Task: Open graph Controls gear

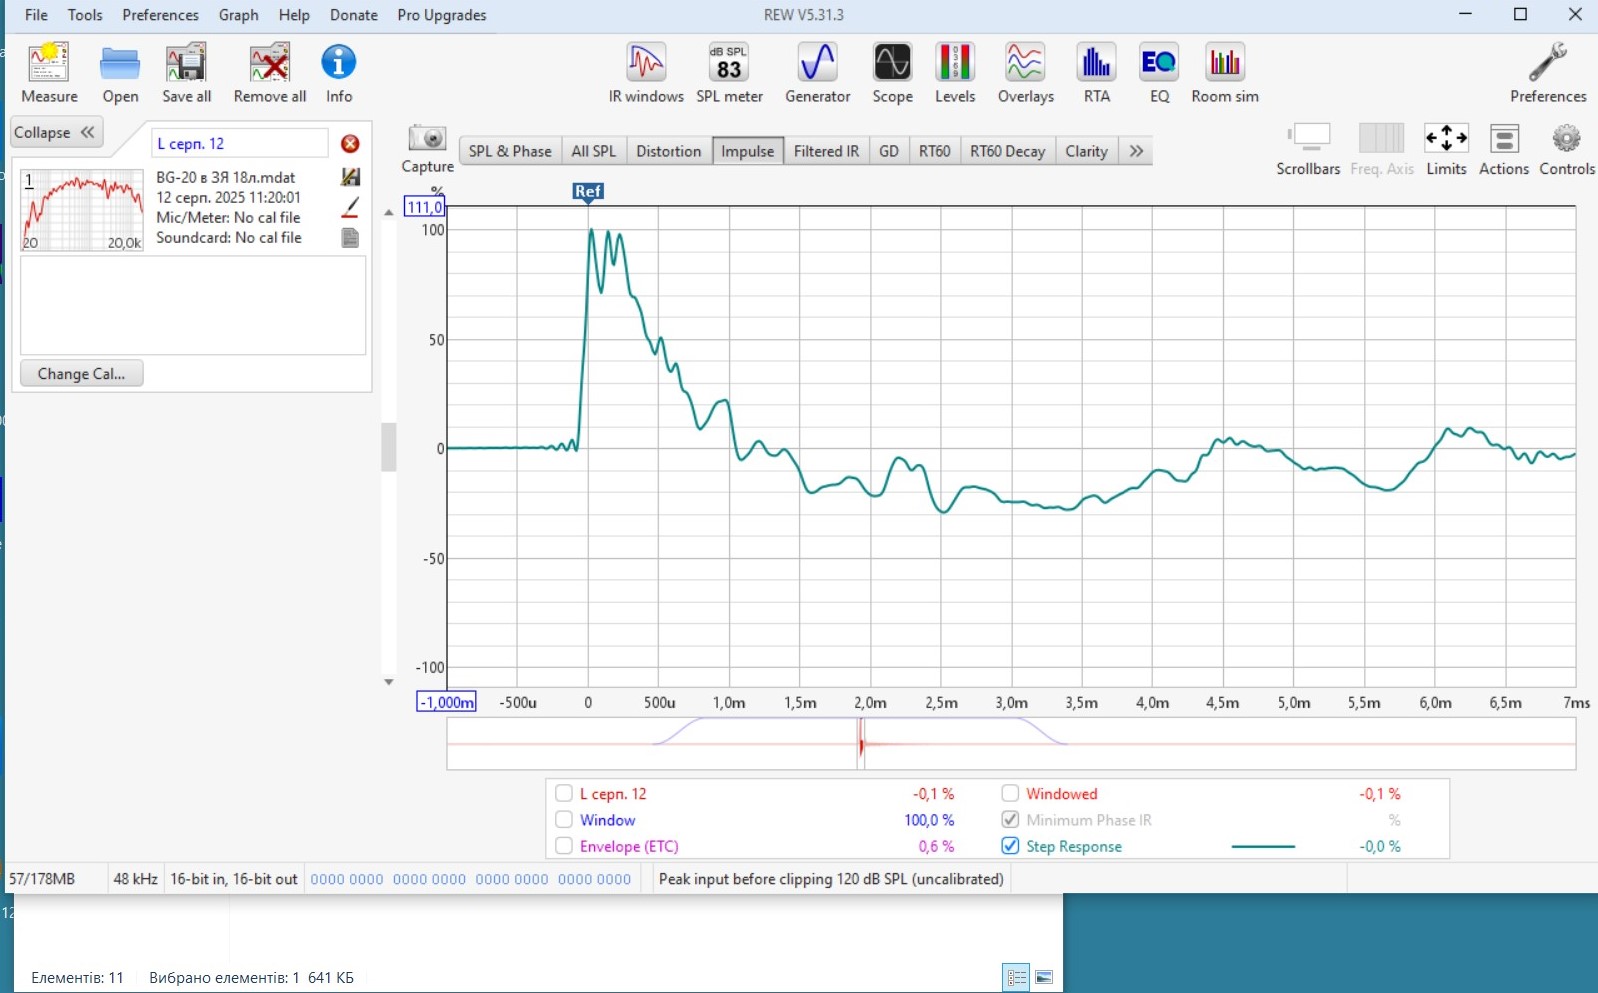Action: pos(1567,149)
